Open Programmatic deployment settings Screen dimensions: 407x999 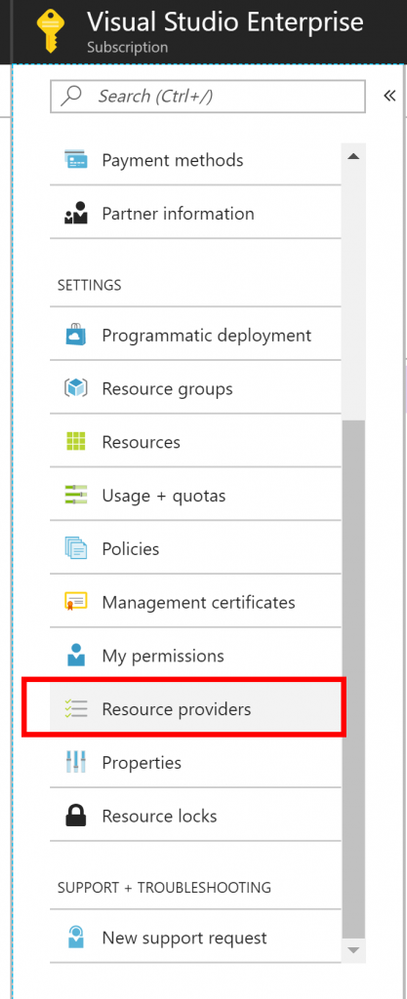point(196,334)
